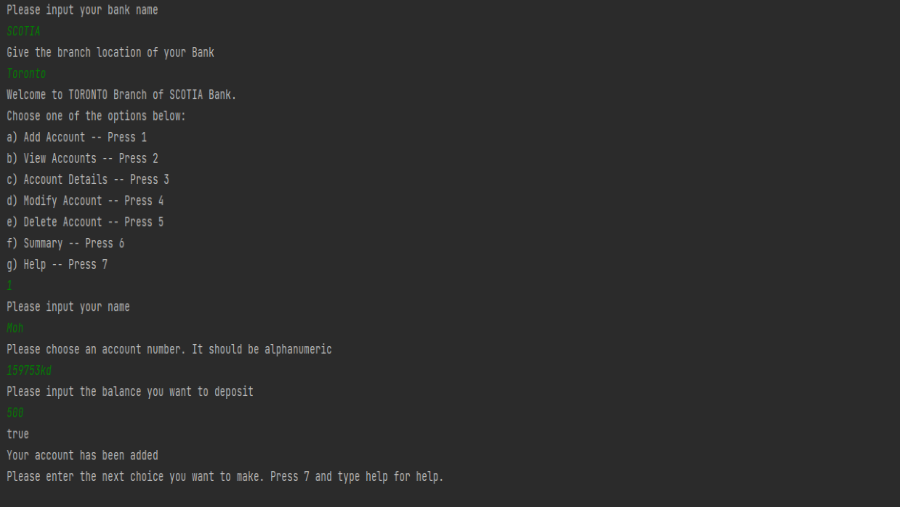
Task: Select the 'Help -- Press 7' line
Action: click(x=57, y=265)
